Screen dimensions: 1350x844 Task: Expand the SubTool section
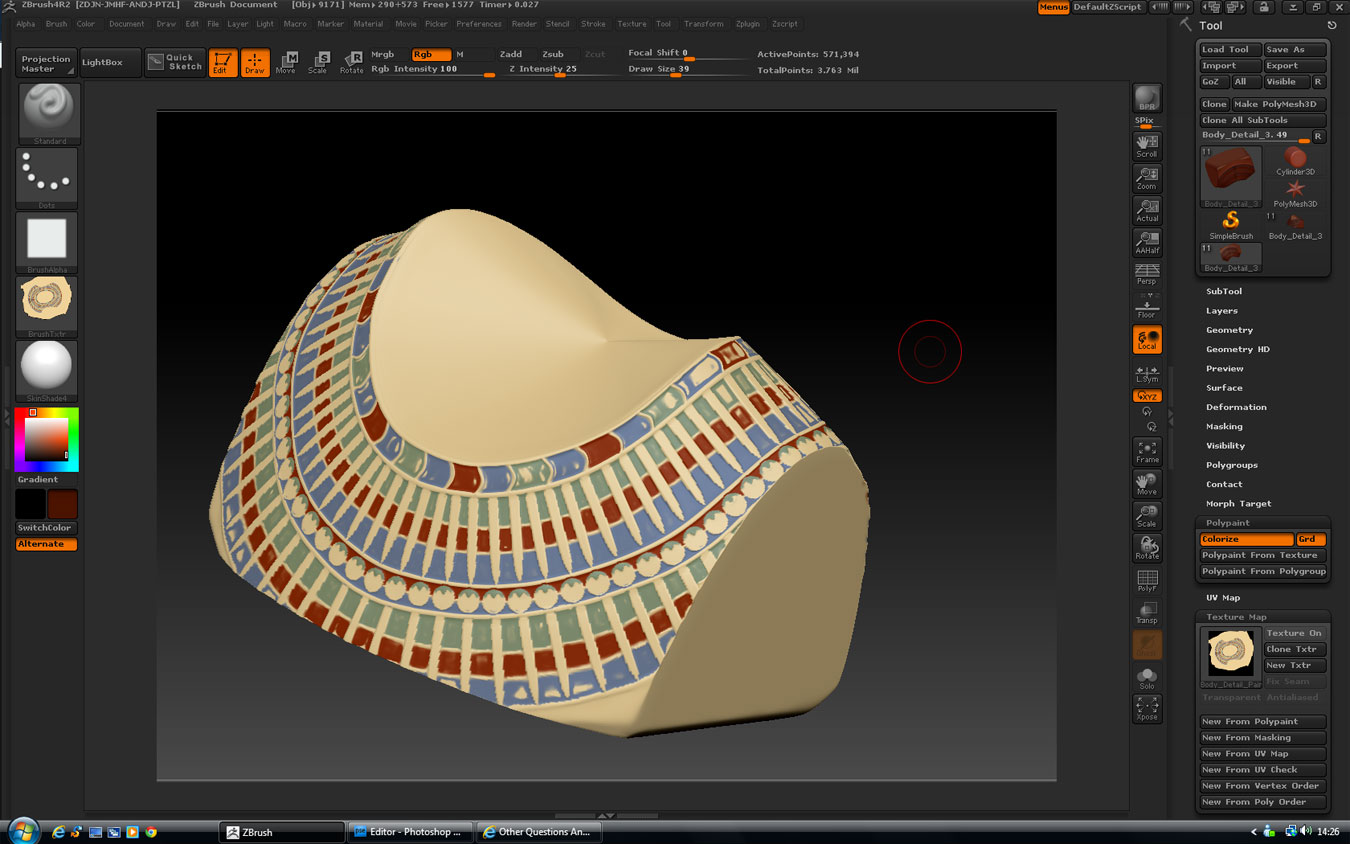pos(1223,291)
